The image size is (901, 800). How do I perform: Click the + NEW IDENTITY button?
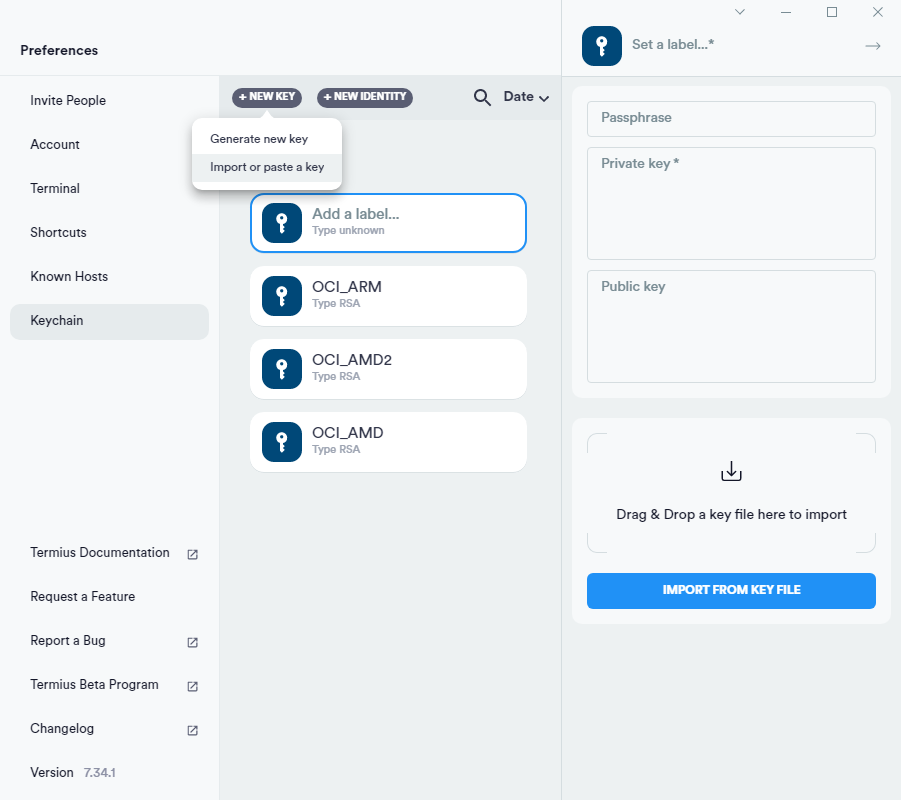365,97
